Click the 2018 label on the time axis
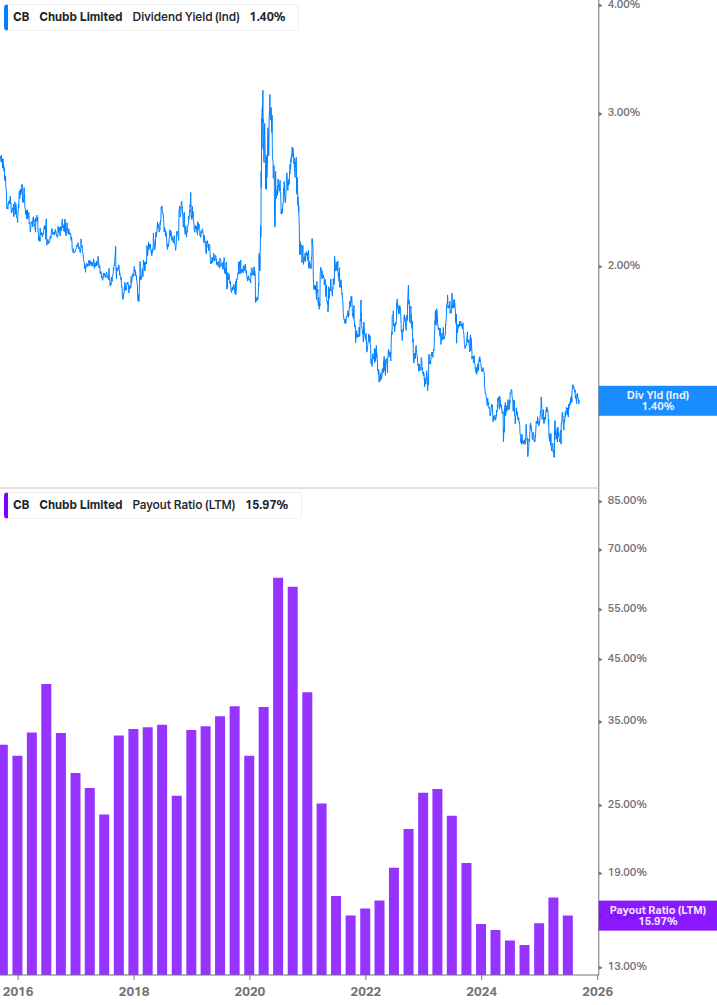 [134, 992]
